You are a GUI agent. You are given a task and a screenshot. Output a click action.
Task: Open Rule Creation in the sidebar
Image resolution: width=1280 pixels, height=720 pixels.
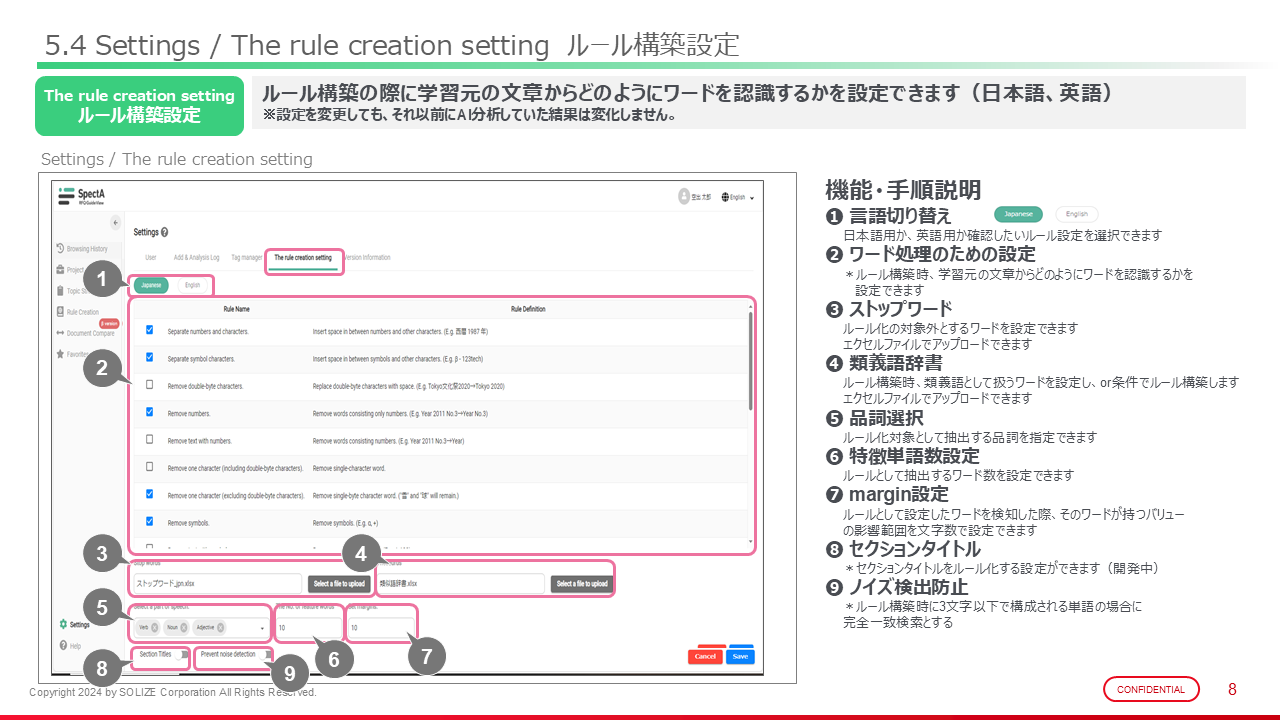(82, 311)
